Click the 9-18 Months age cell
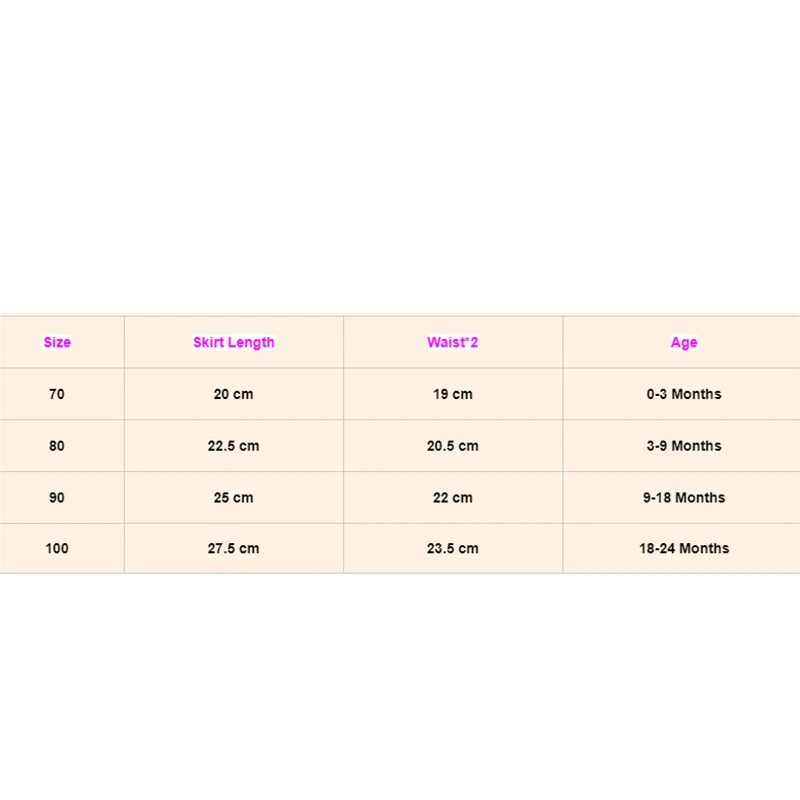The image size is (800, 800). coord(684,497)
